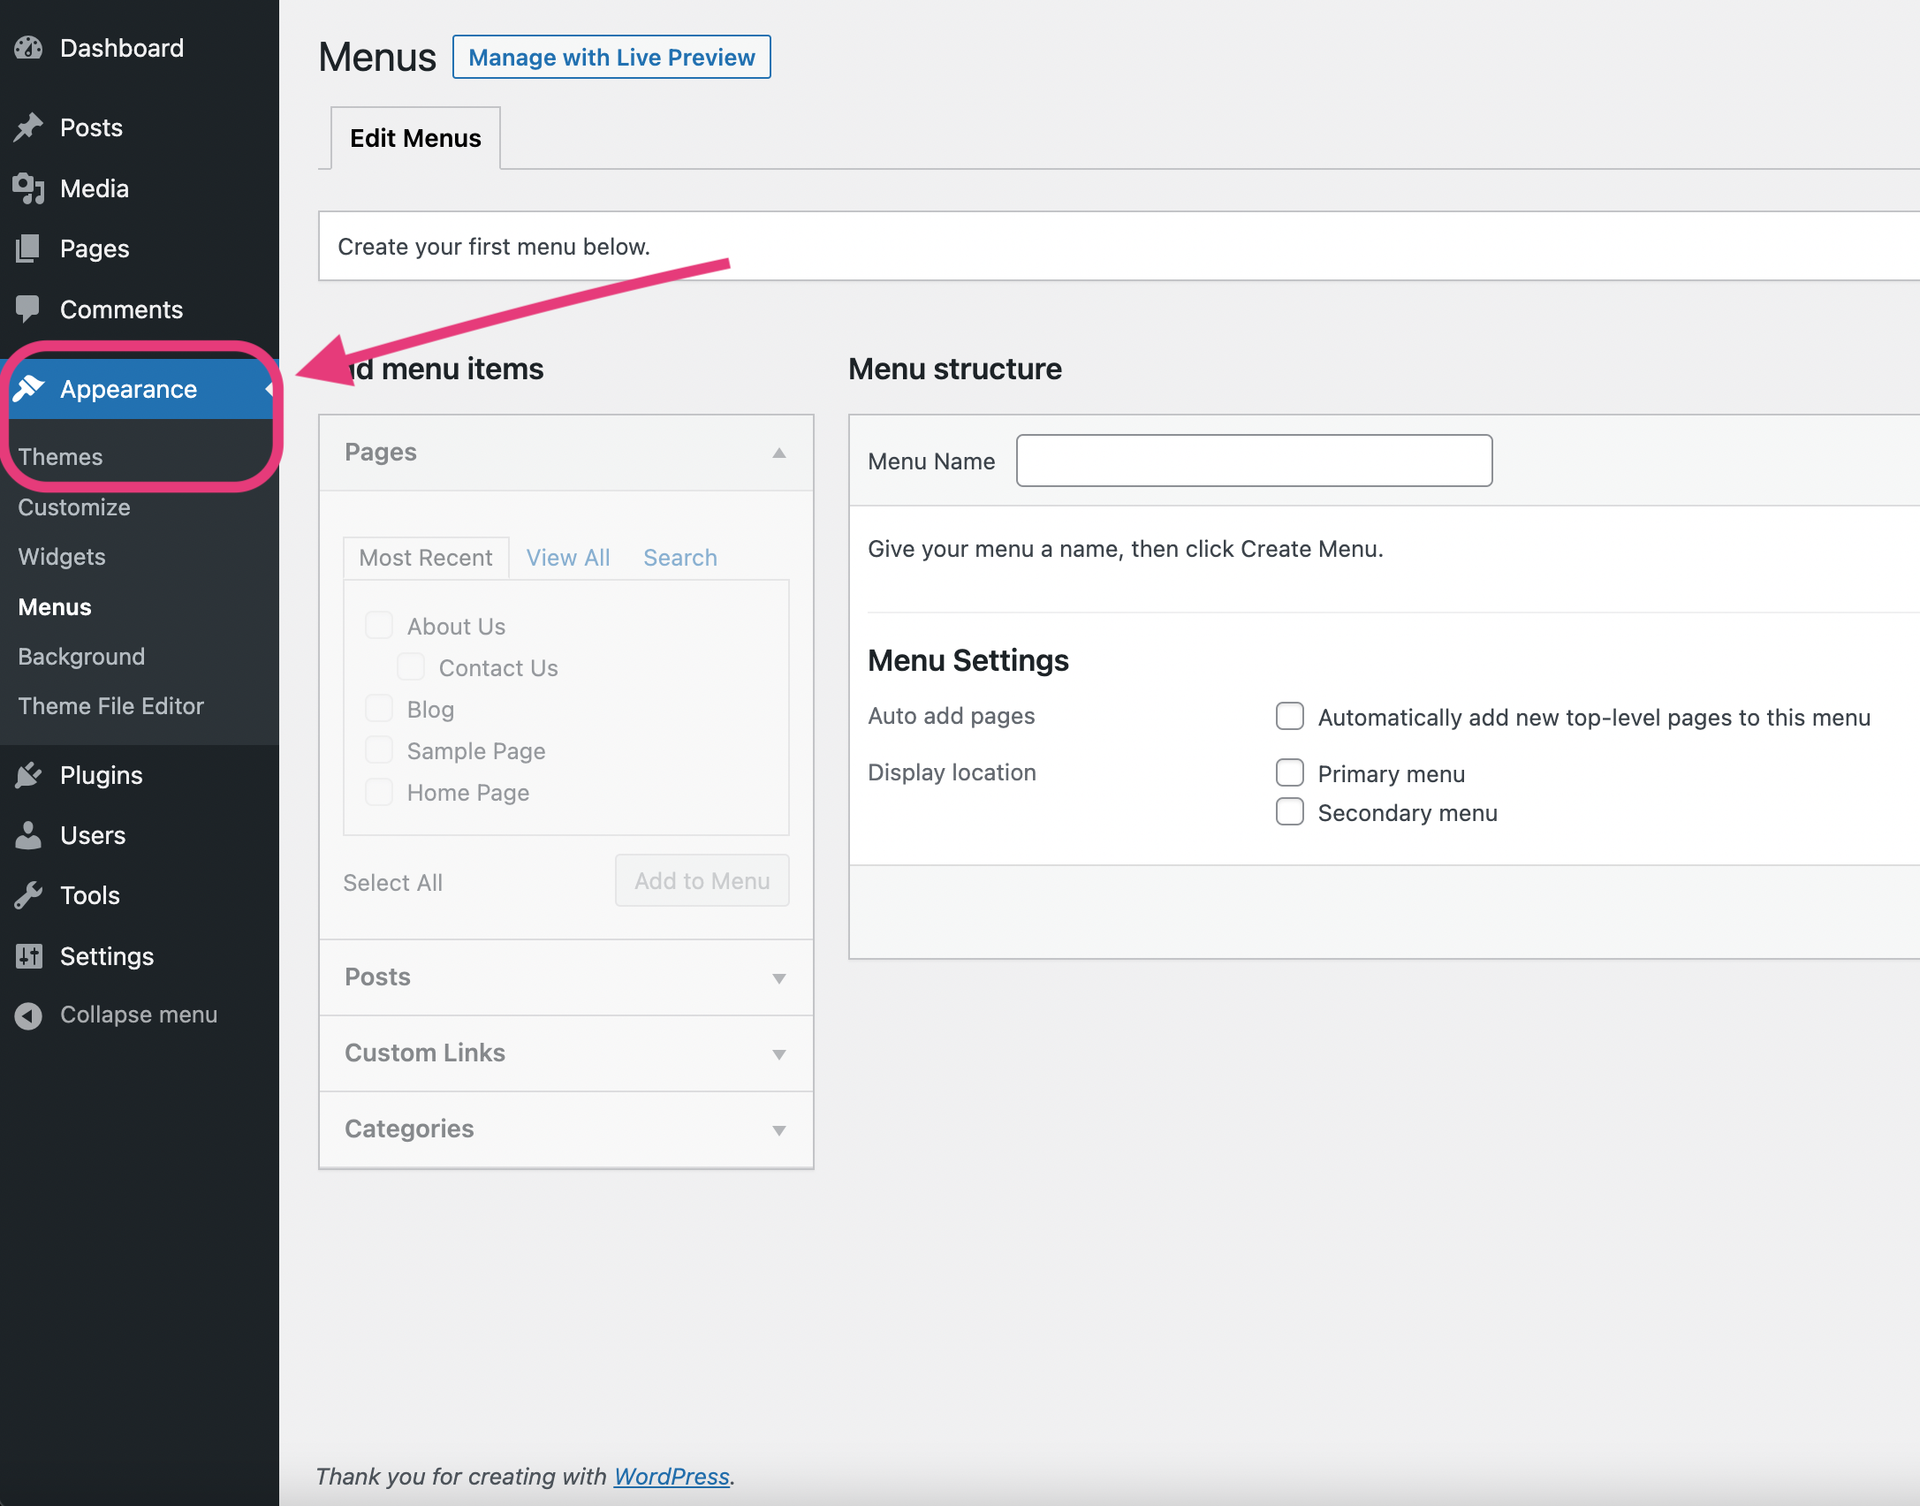Click the Tools wrench icon
This screenshot has width=1920, height=1506.
(x=29, y=895)
